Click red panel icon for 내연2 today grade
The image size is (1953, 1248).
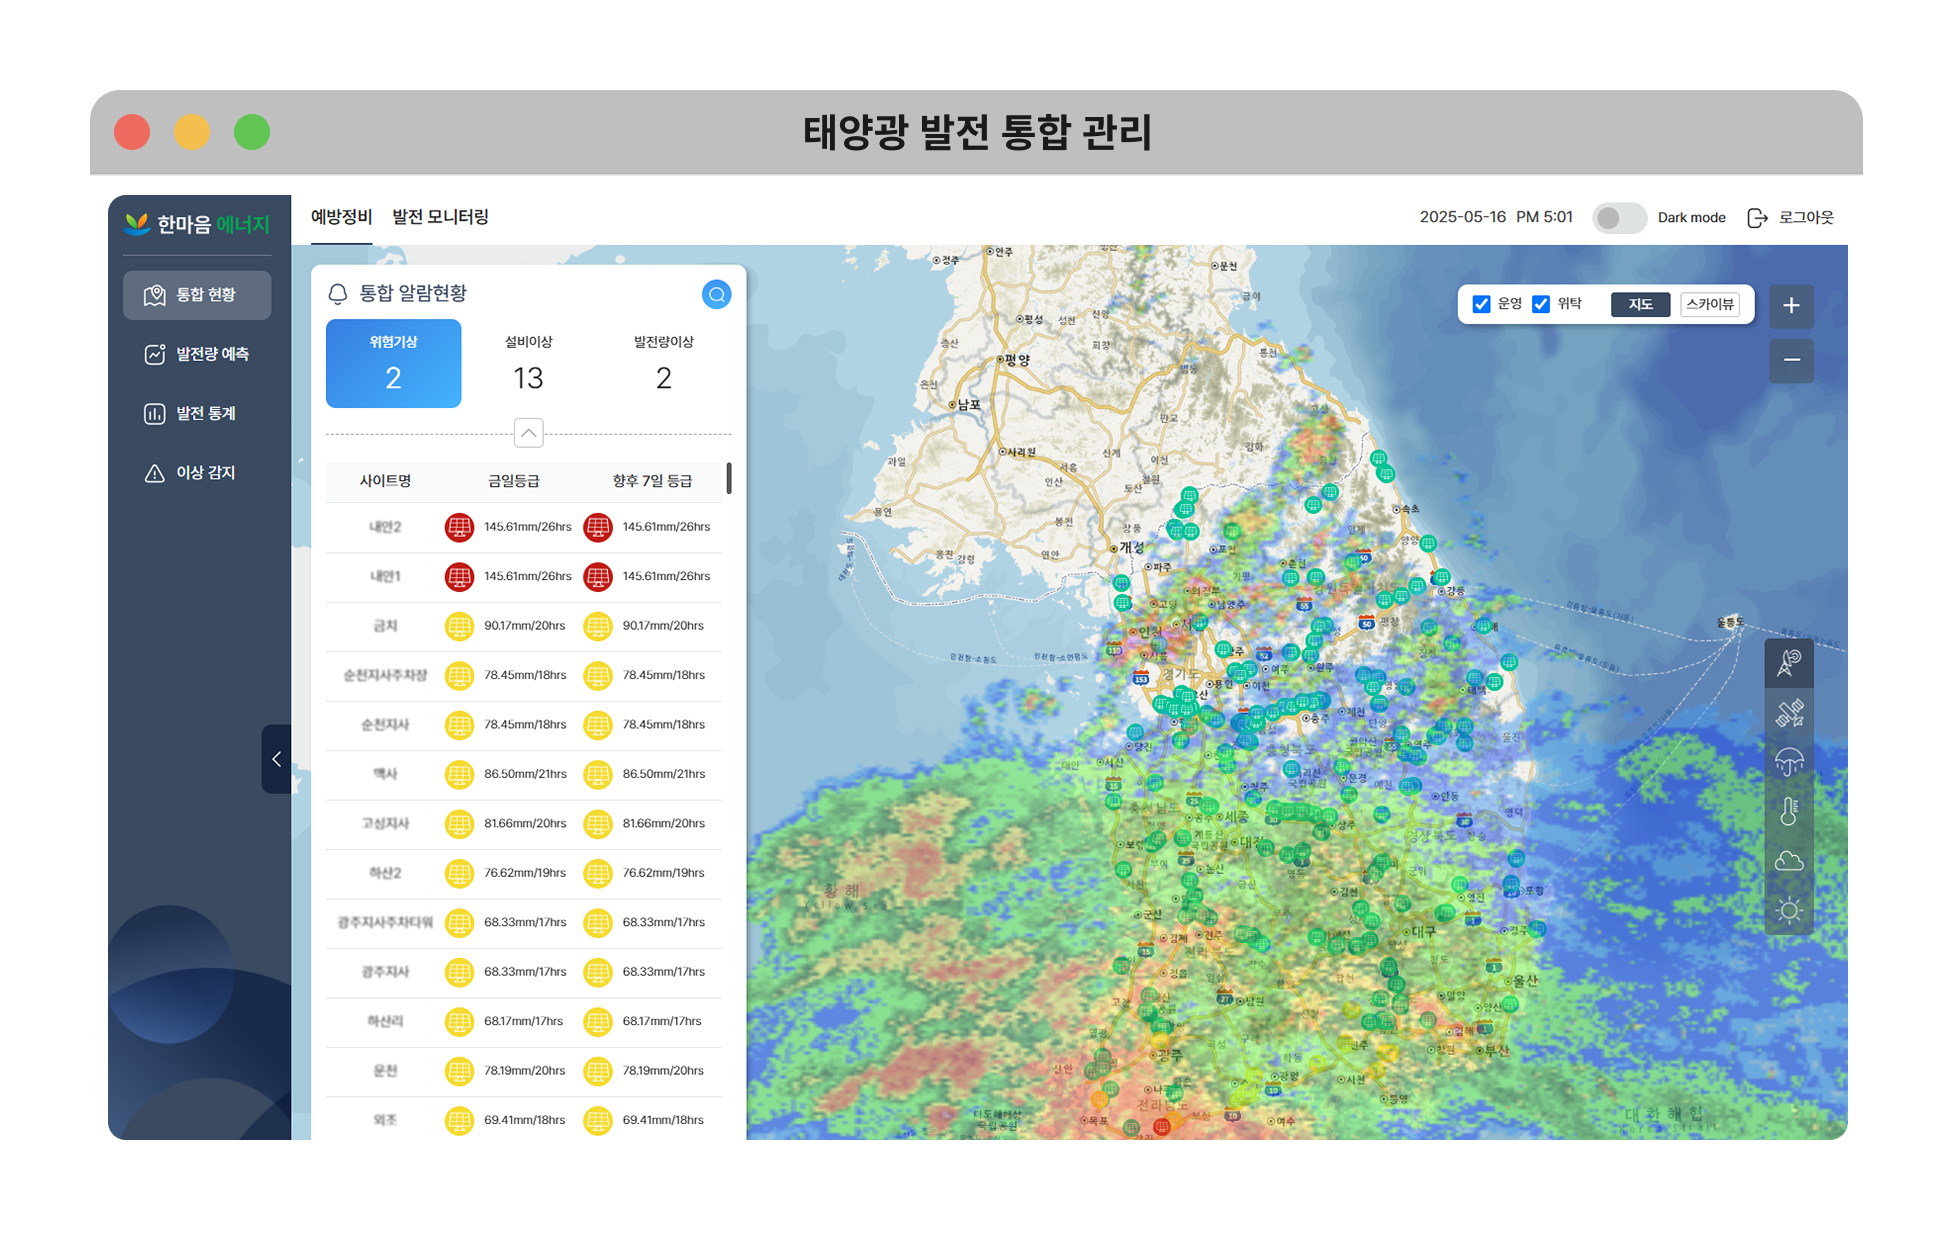click(459, 527)
